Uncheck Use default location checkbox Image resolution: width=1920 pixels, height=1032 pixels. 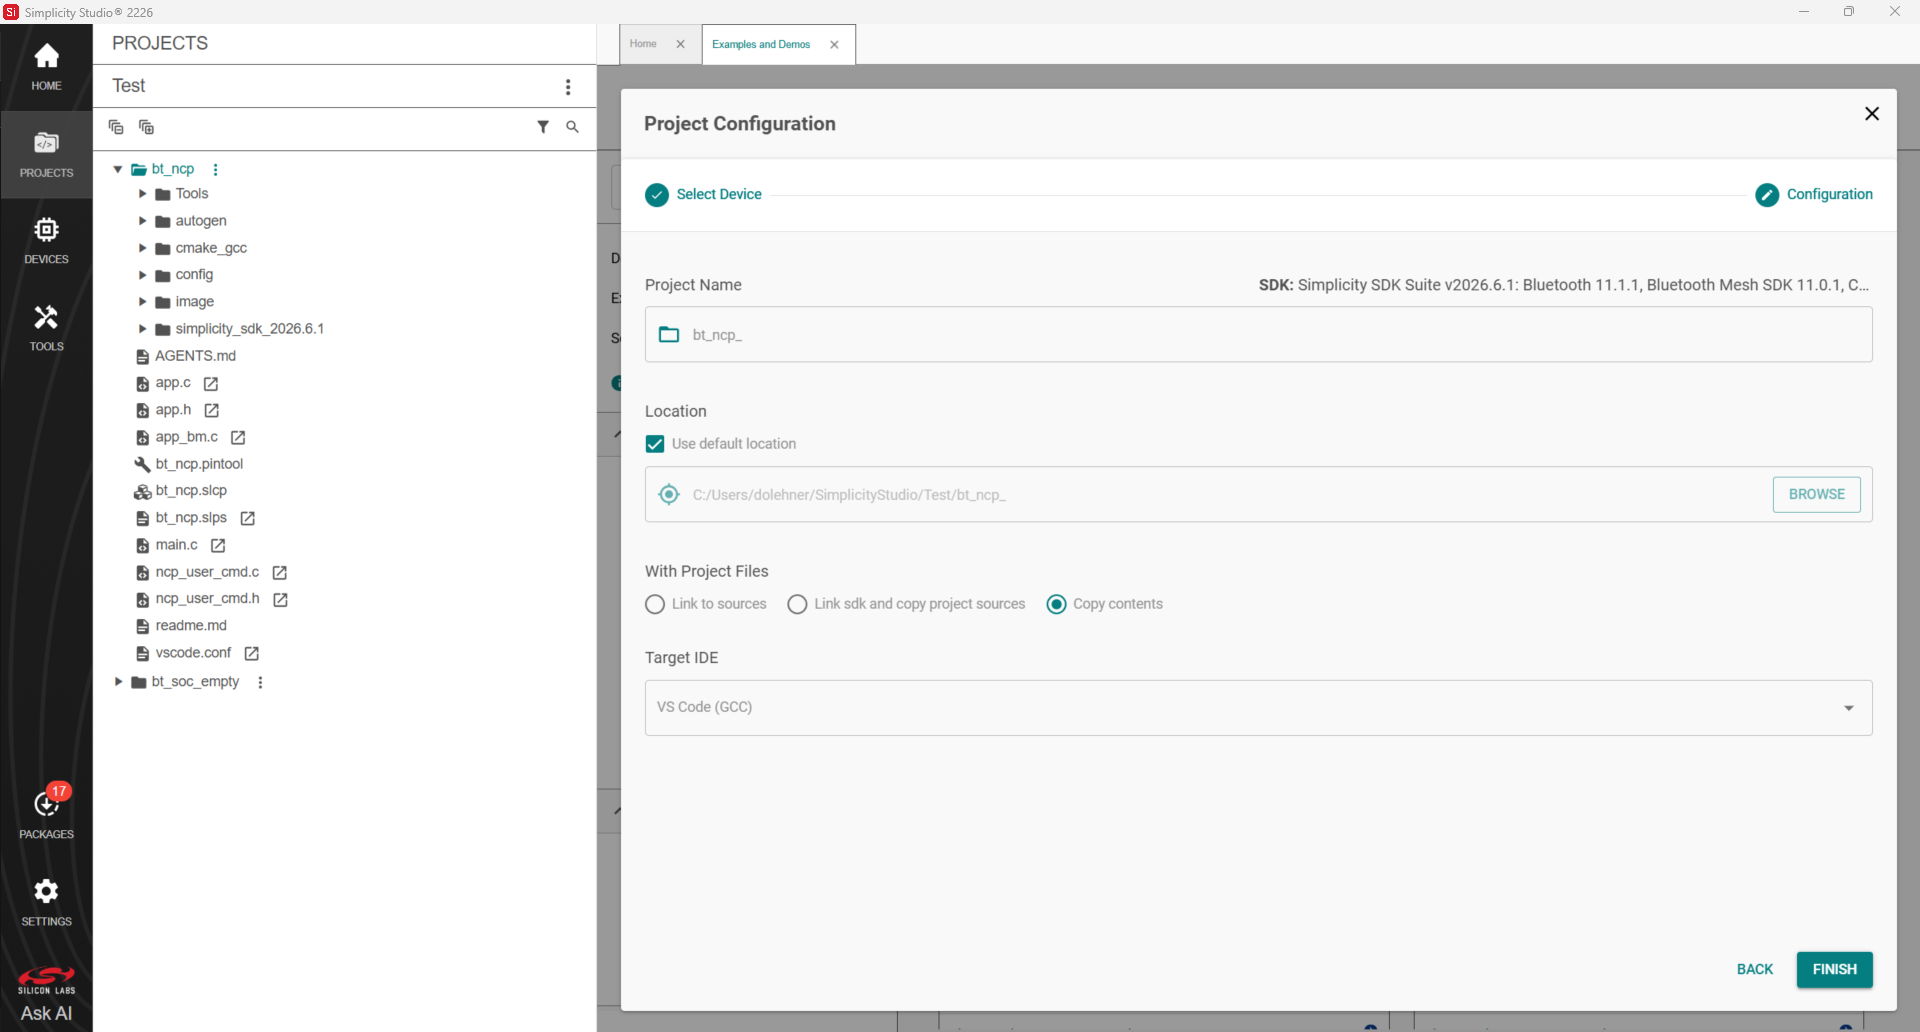(655, 444)
